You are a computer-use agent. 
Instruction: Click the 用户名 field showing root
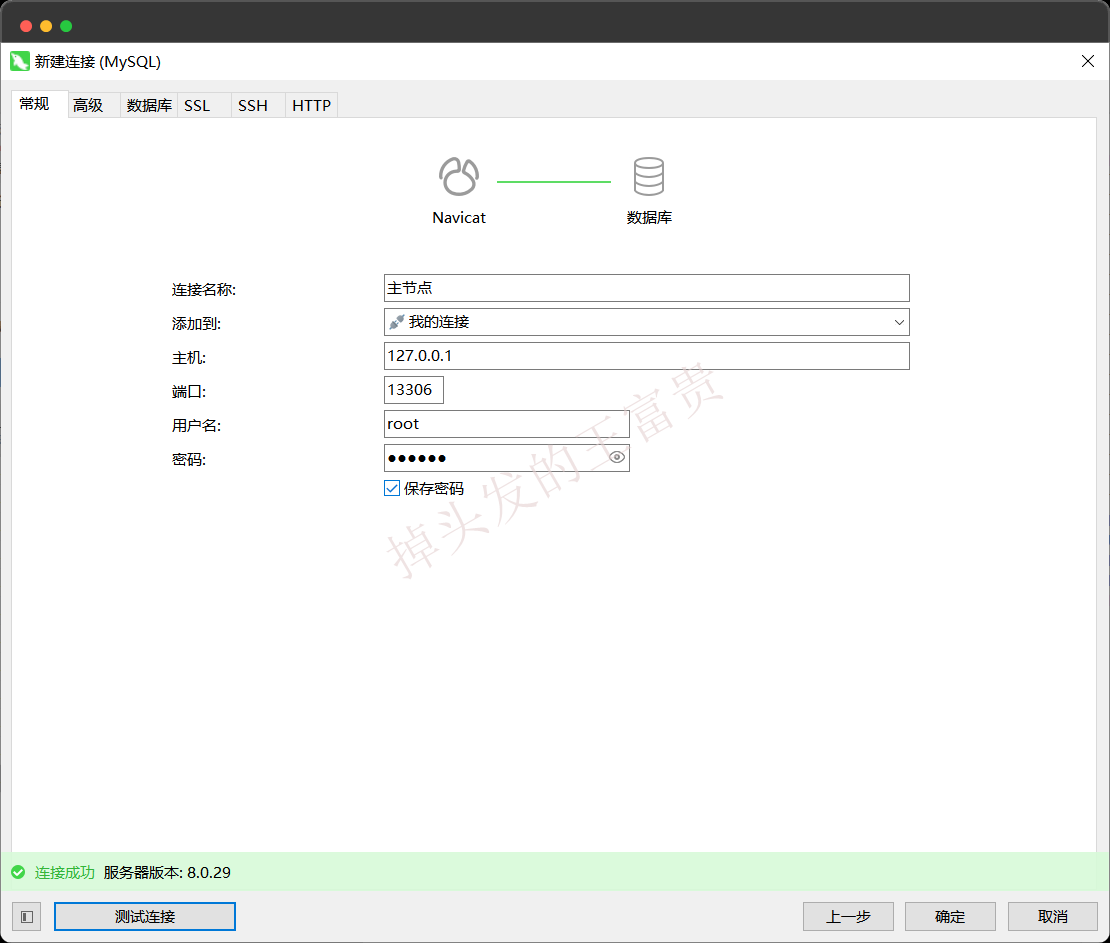(506, 424)
